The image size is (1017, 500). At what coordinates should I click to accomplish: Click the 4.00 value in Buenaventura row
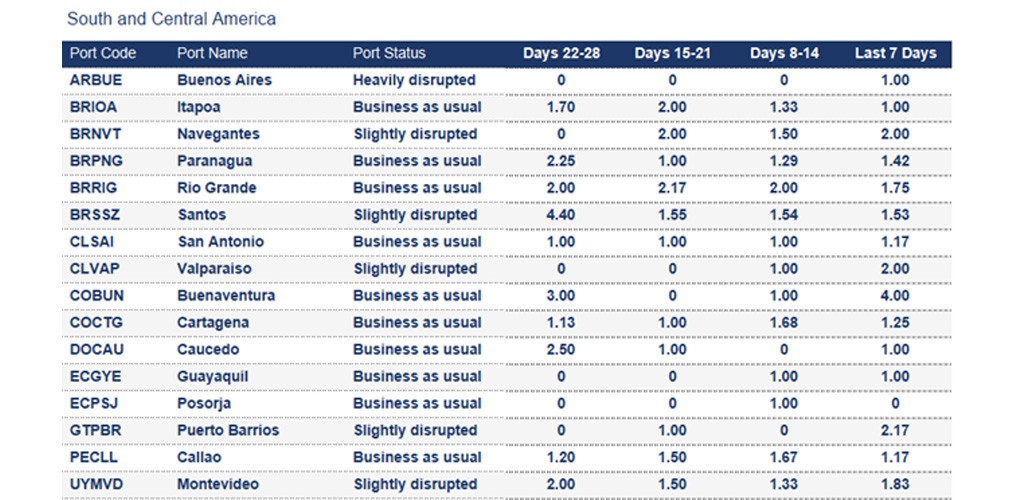895,296
